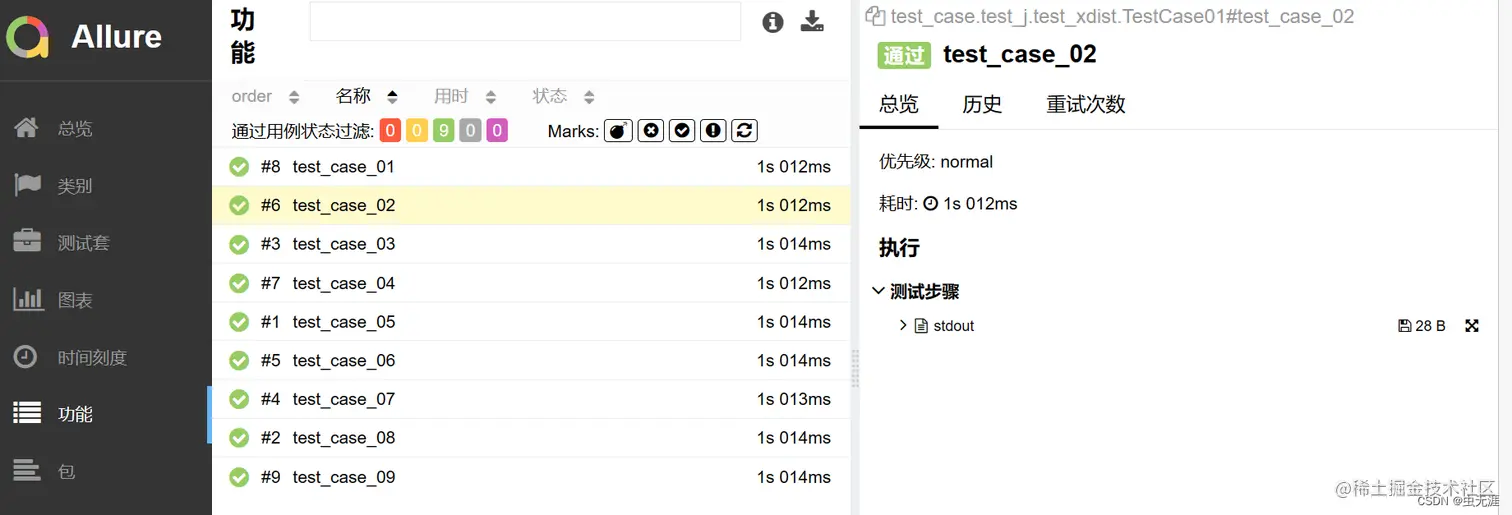The height and width of the screenshot is (515, 1512).
Task: Toggle the gray skipped status filter
Action: pyautogui.click(x=470, y=131)
